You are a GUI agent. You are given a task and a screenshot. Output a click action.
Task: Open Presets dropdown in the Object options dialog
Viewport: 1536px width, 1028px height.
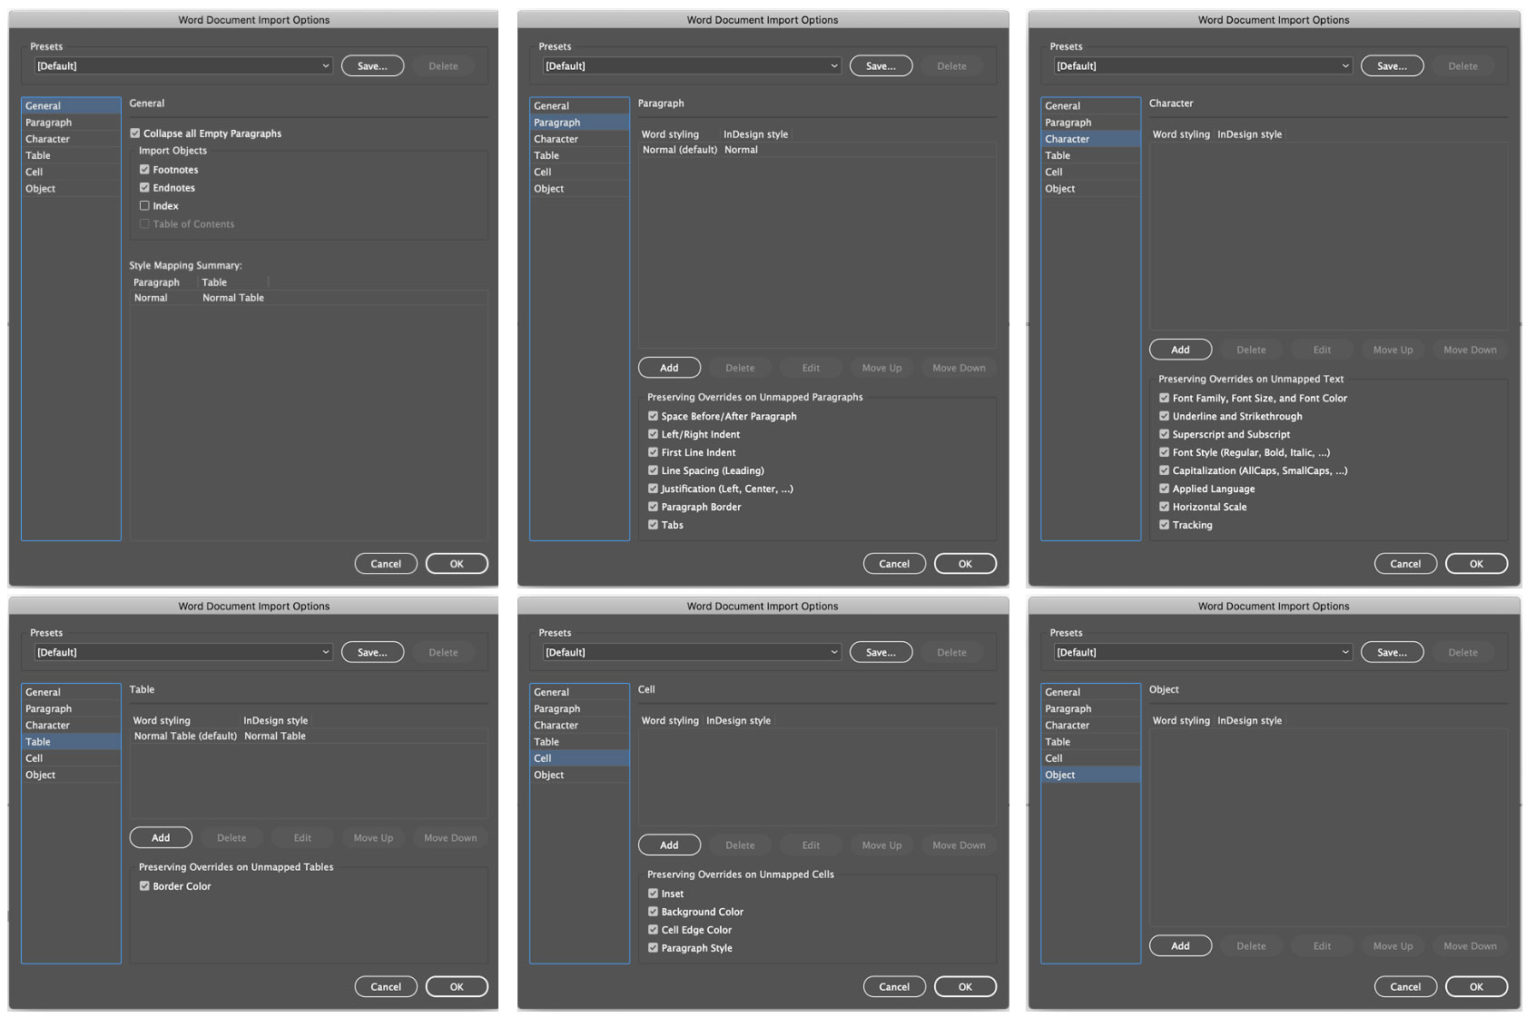click(1202, 652)
